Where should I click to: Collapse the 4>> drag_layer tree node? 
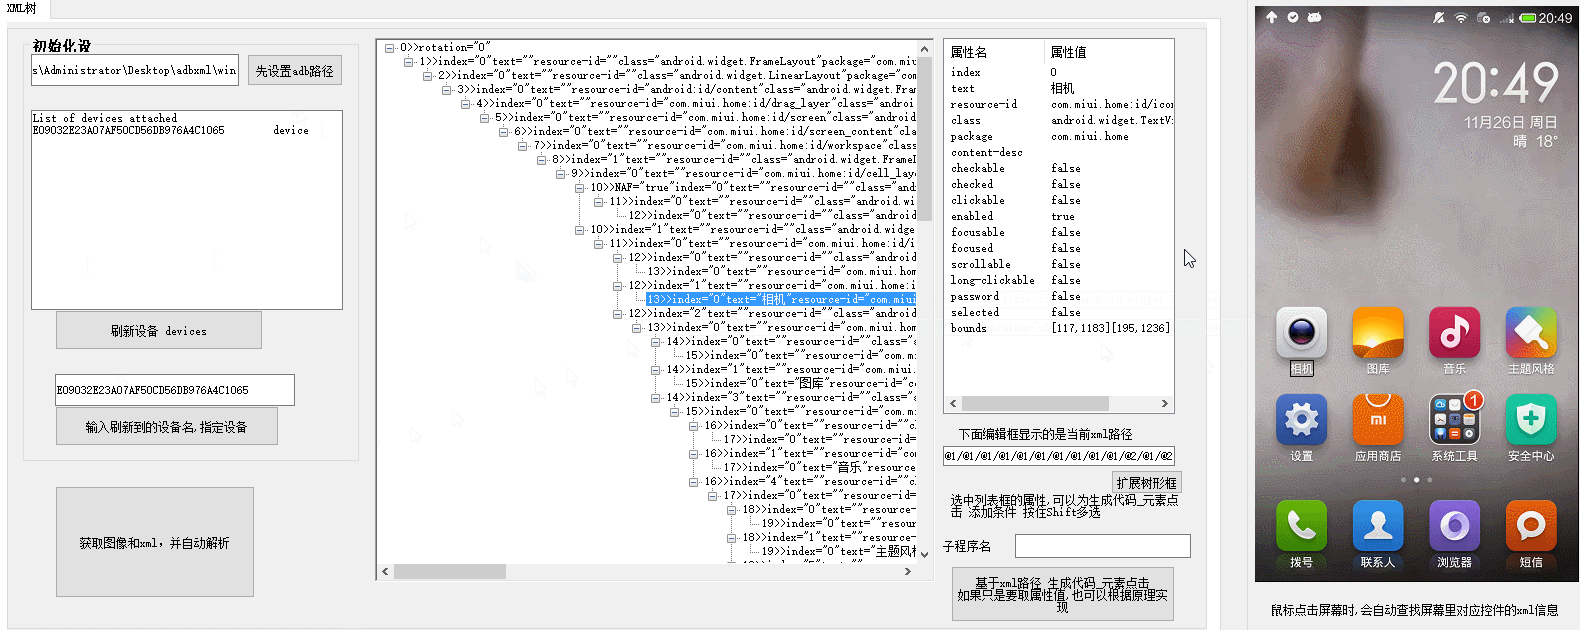tap(466, 104)
